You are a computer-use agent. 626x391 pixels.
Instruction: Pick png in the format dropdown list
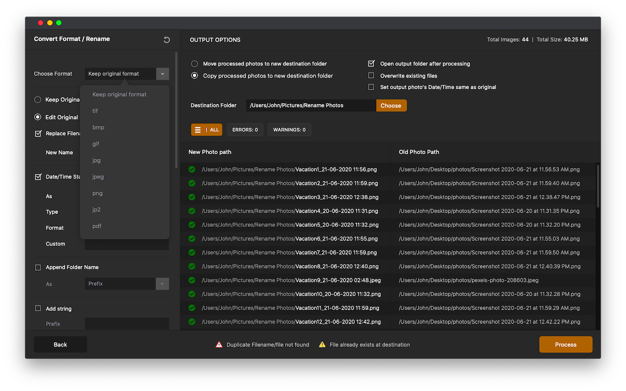pos(97,193)
